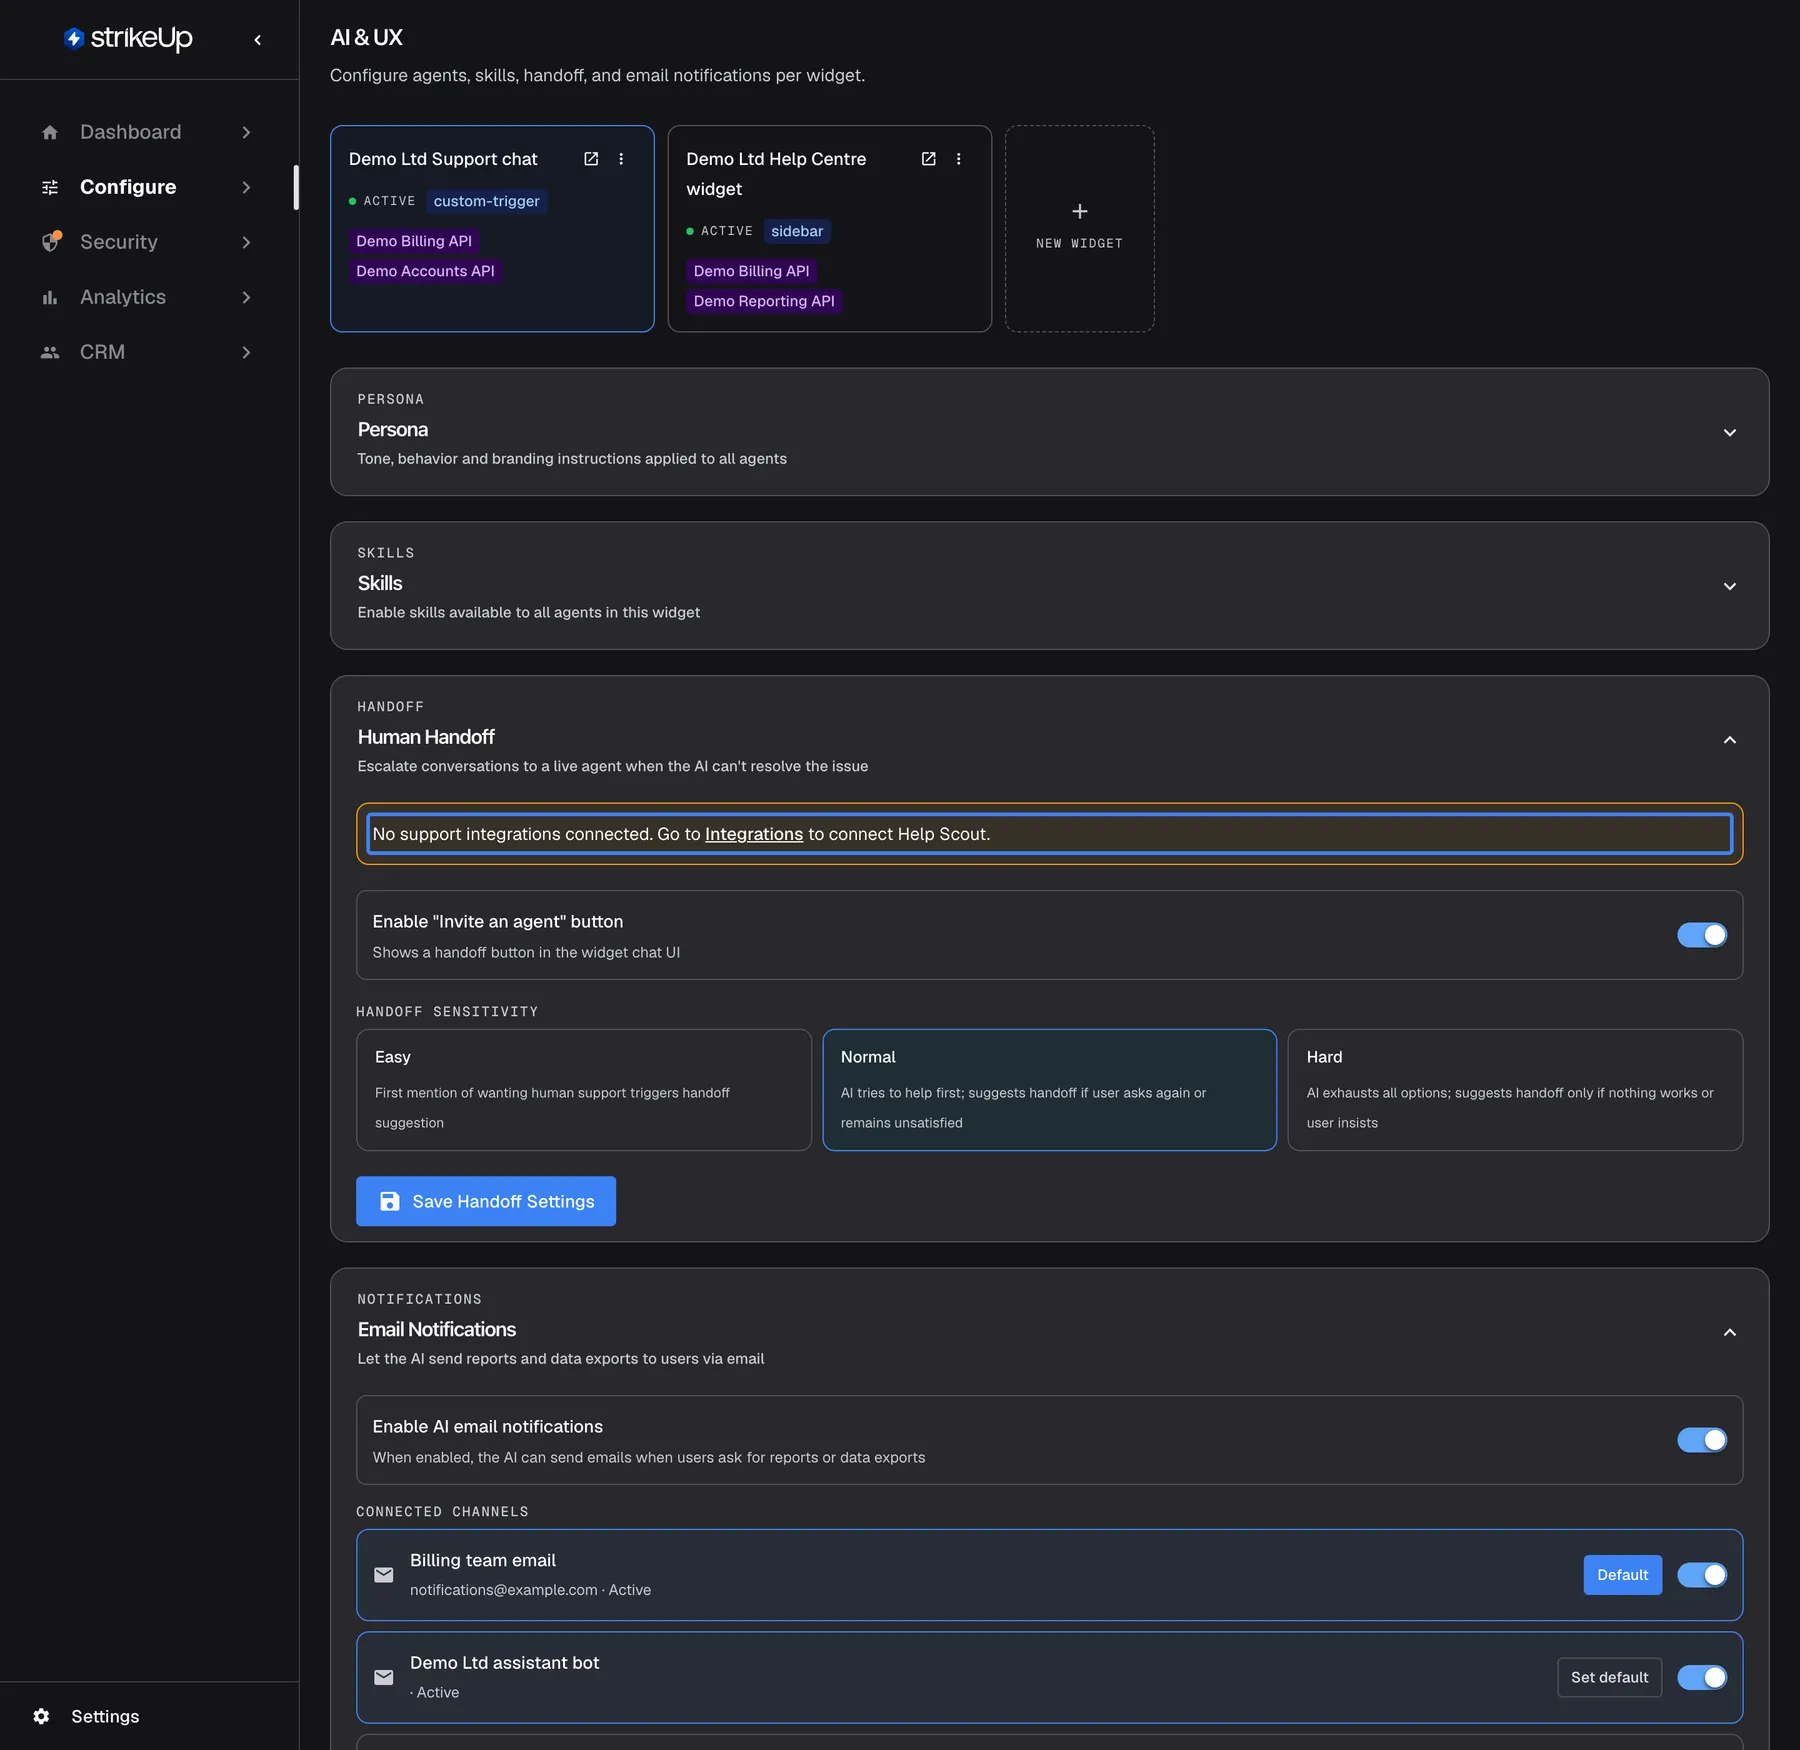This screenshot has height=1750, width=1800.
Task: Toggle the "Invite an agent" button switch
Action: click(x=1702, y=935)
